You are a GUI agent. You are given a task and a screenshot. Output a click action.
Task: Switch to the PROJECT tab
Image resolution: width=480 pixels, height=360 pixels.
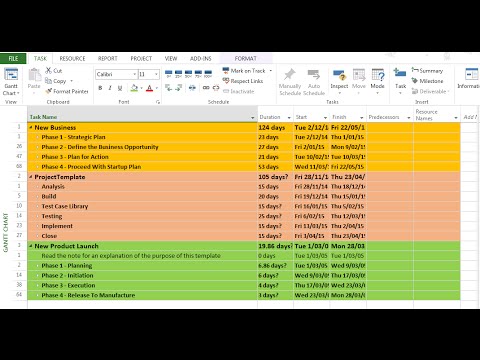(141, 59)
